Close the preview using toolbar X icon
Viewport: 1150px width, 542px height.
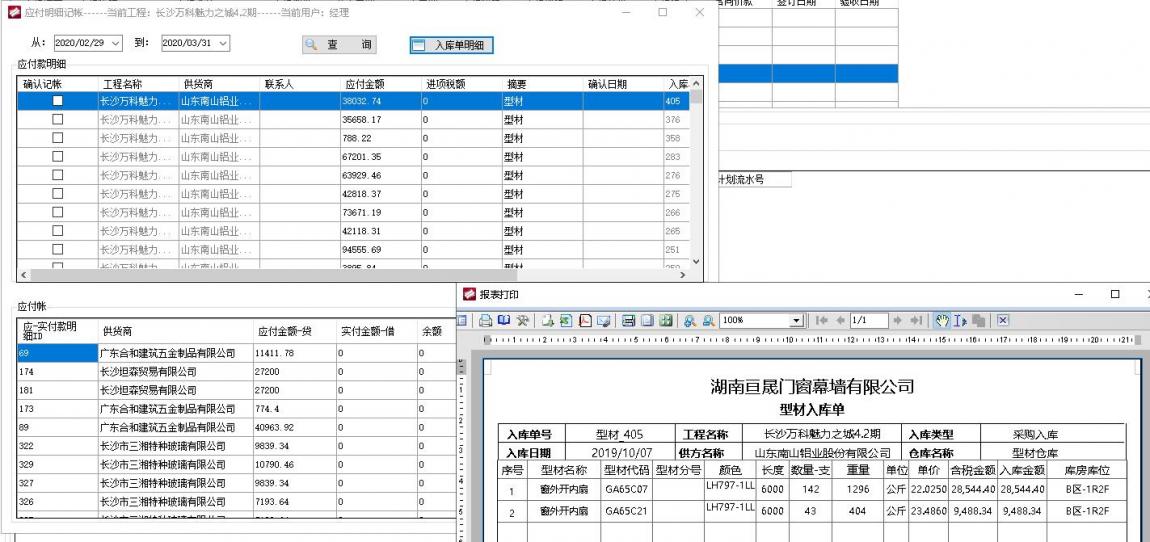coord(1003,321)
